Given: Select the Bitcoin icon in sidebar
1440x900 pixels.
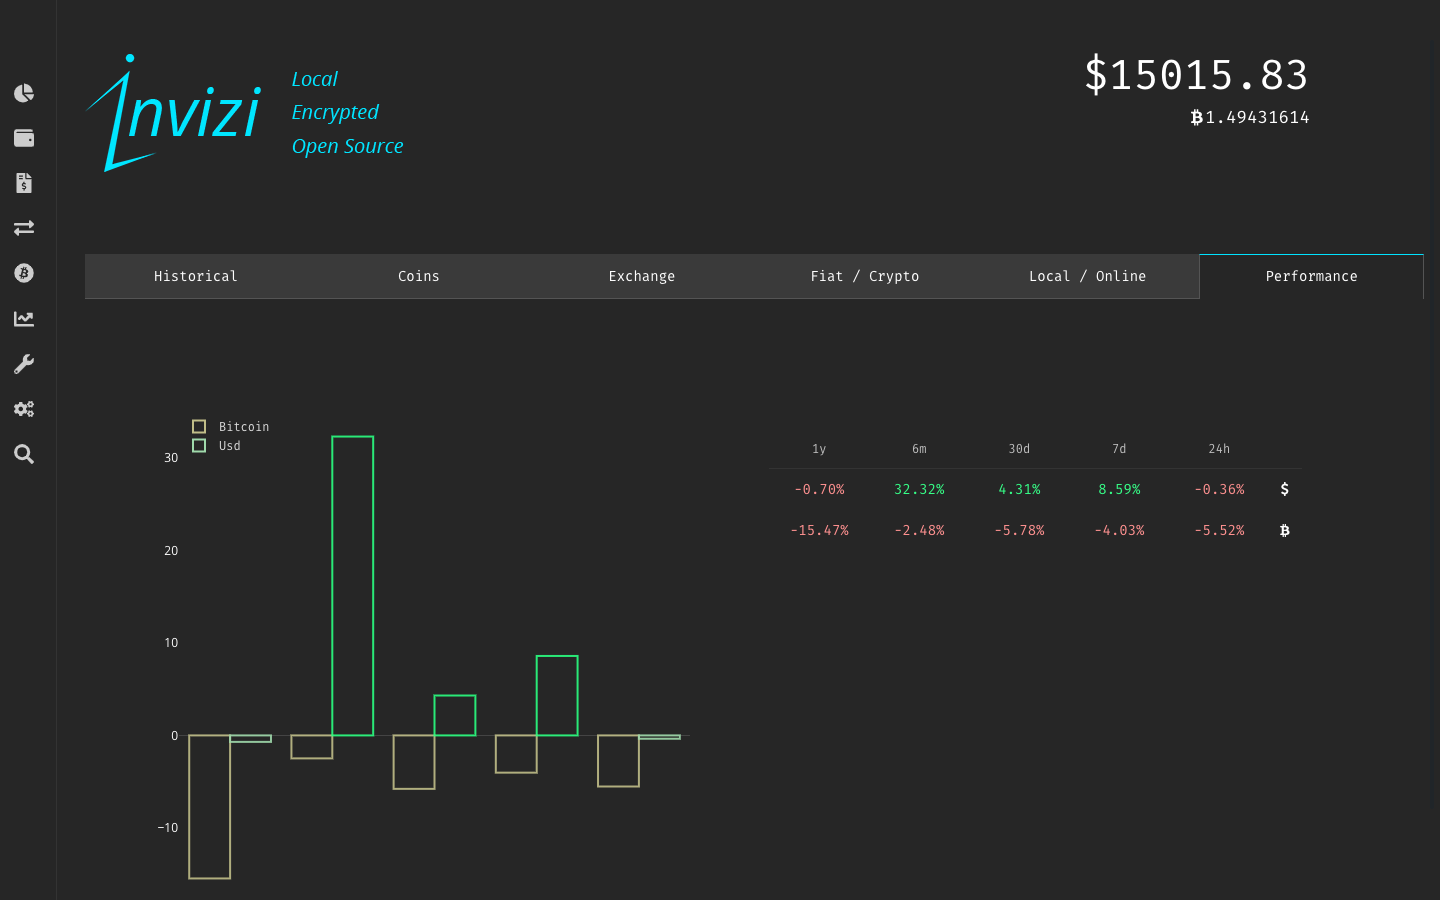Looking at the screenshot, I should [23, 272].
